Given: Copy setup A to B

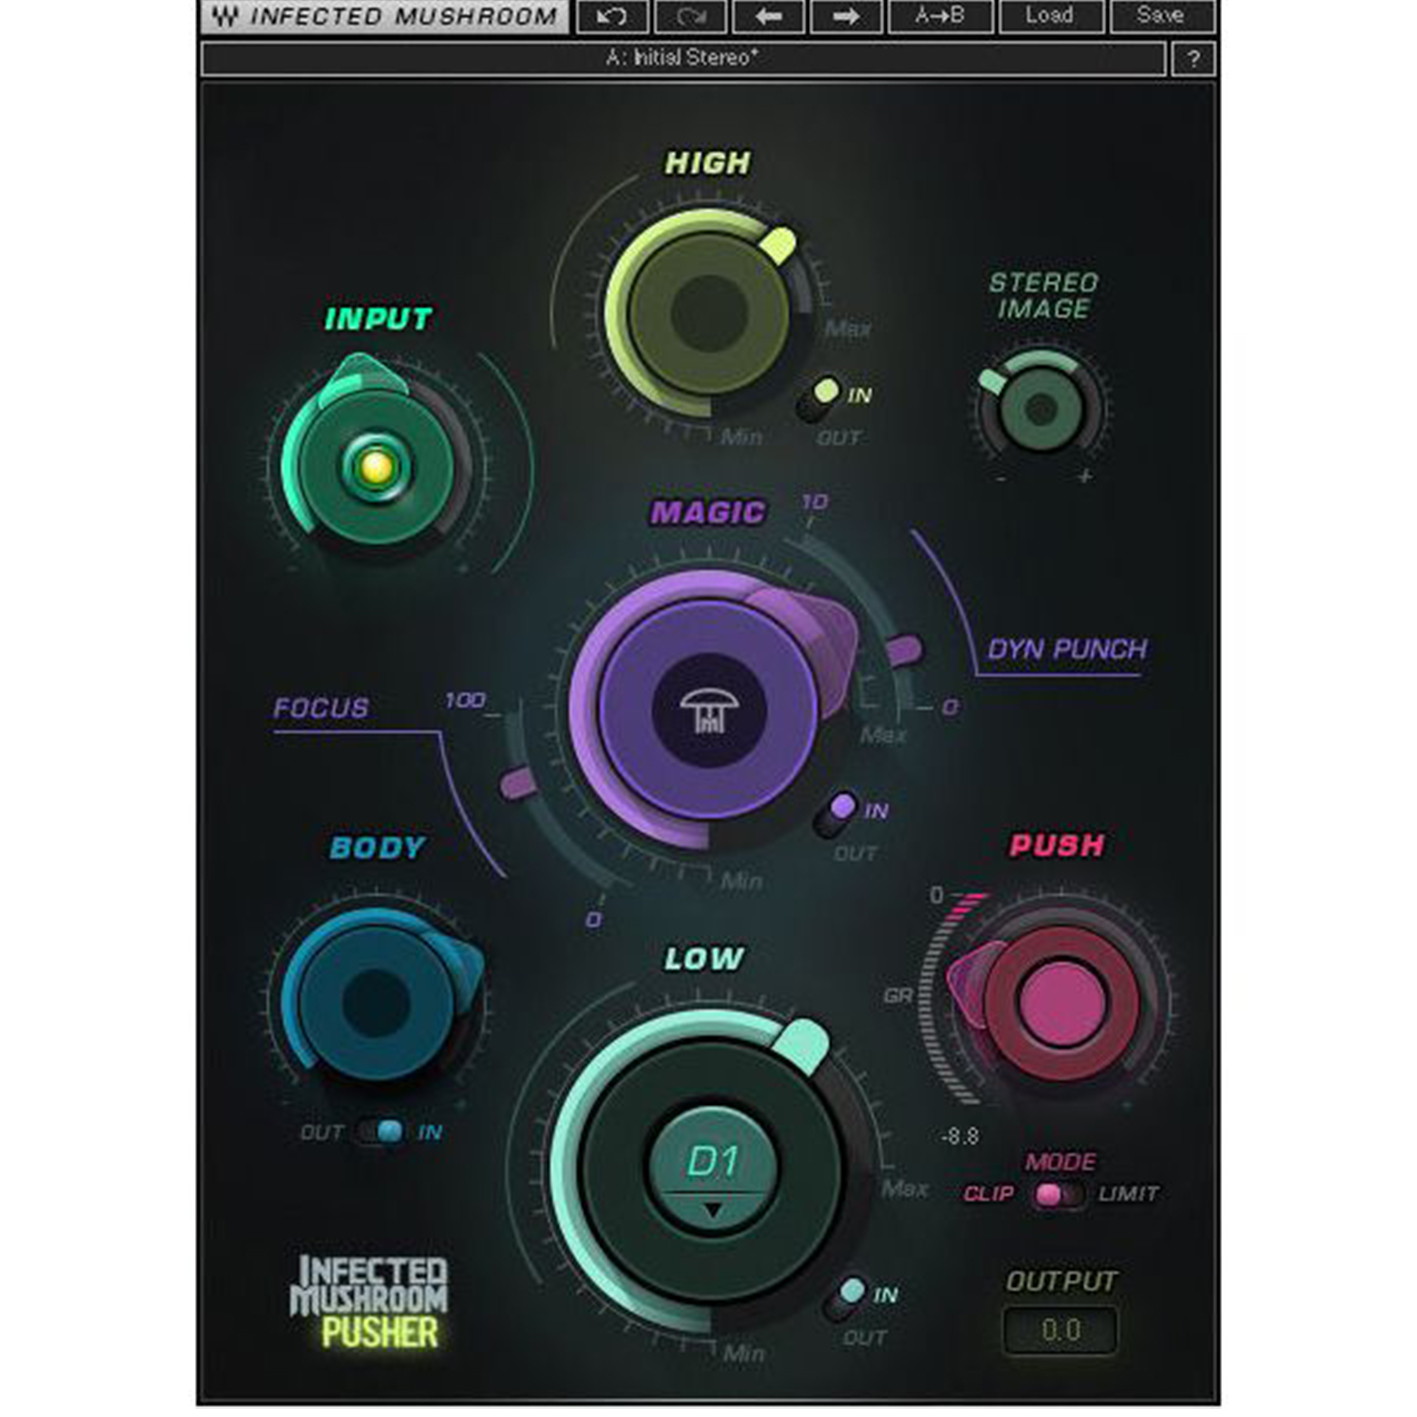Looking at the screenshot, I should pyautogui.click(x=940, y=16).
